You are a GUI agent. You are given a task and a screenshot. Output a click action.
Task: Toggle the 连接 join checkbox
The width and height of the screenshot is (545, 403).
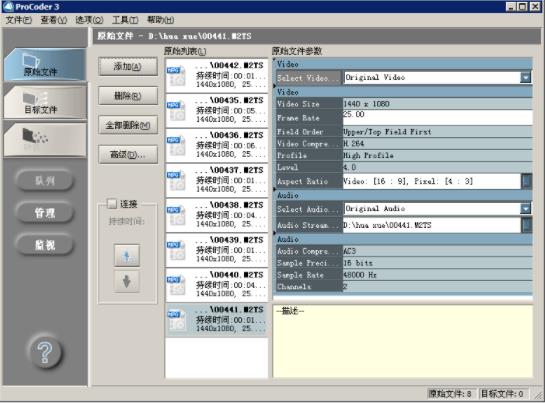click(112, 204)
